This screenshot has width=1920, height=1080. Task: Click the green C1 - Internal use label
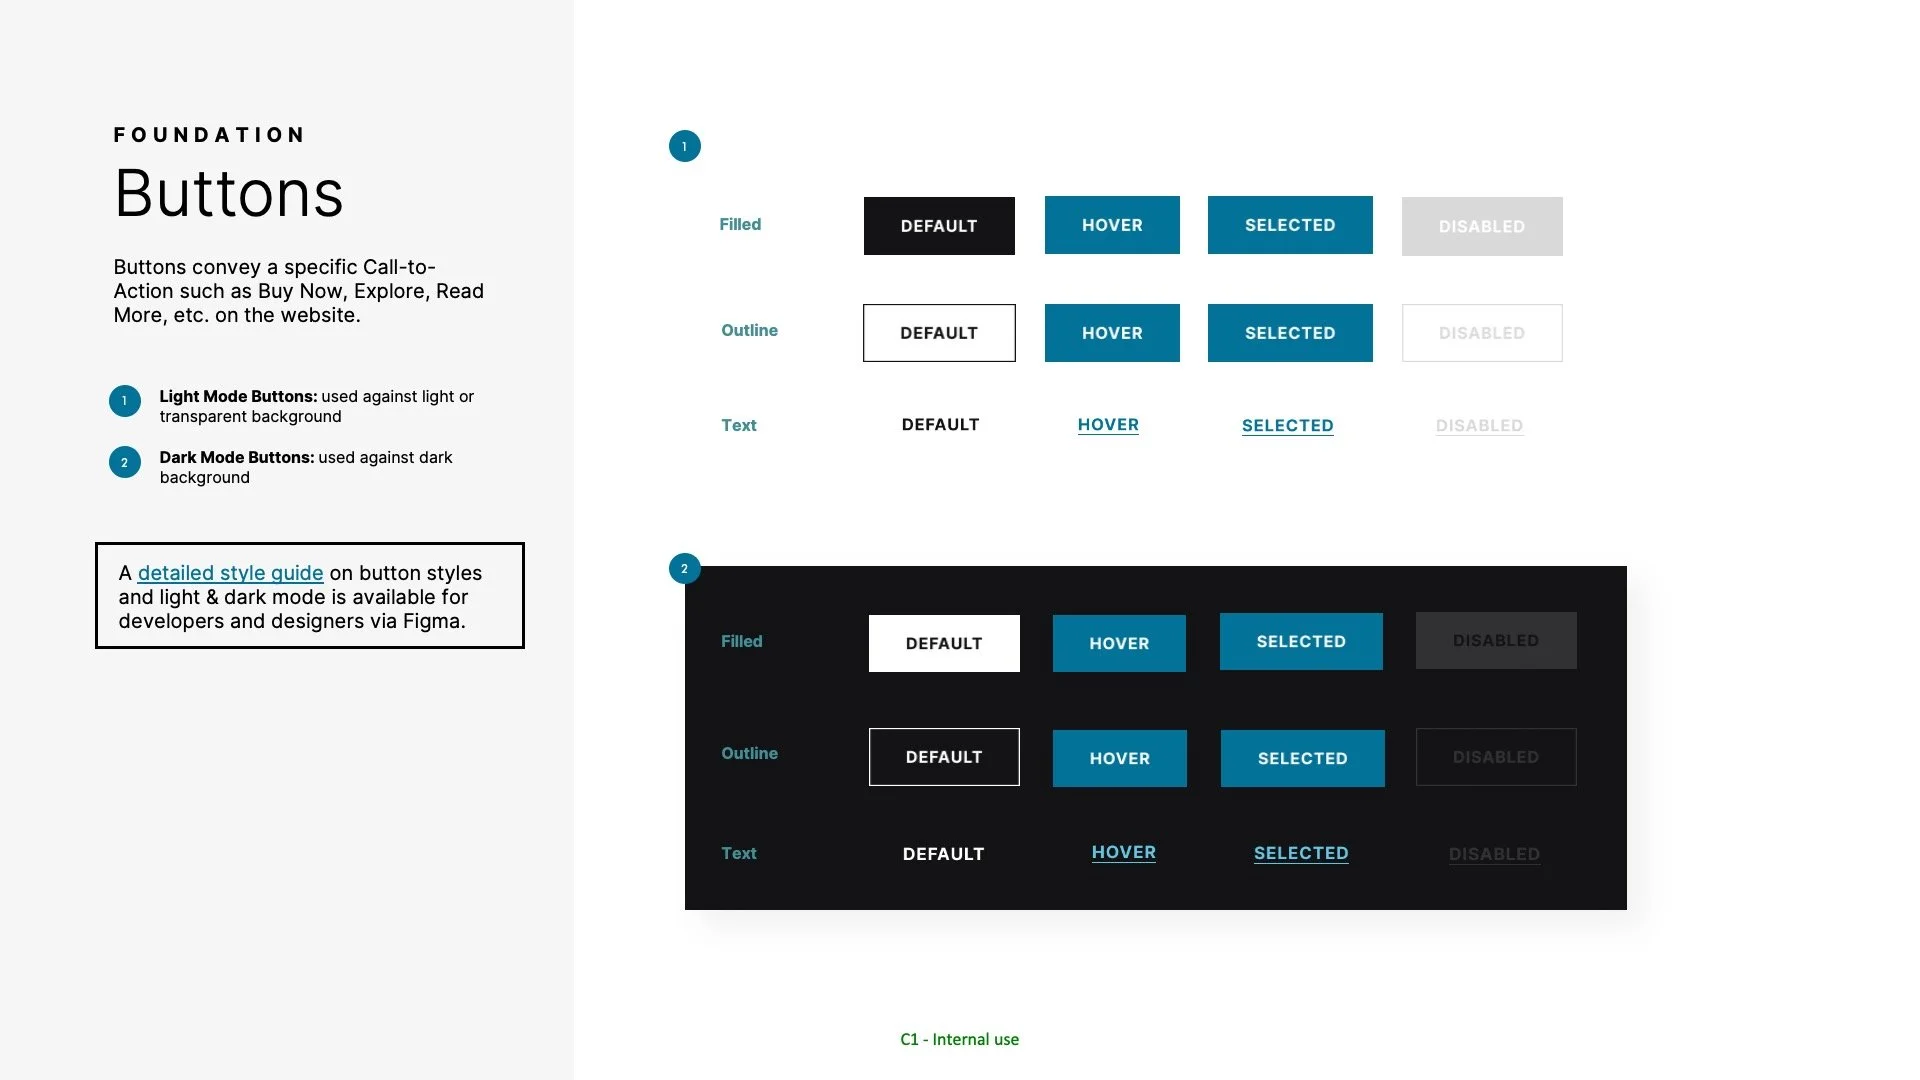point(959,1040)
